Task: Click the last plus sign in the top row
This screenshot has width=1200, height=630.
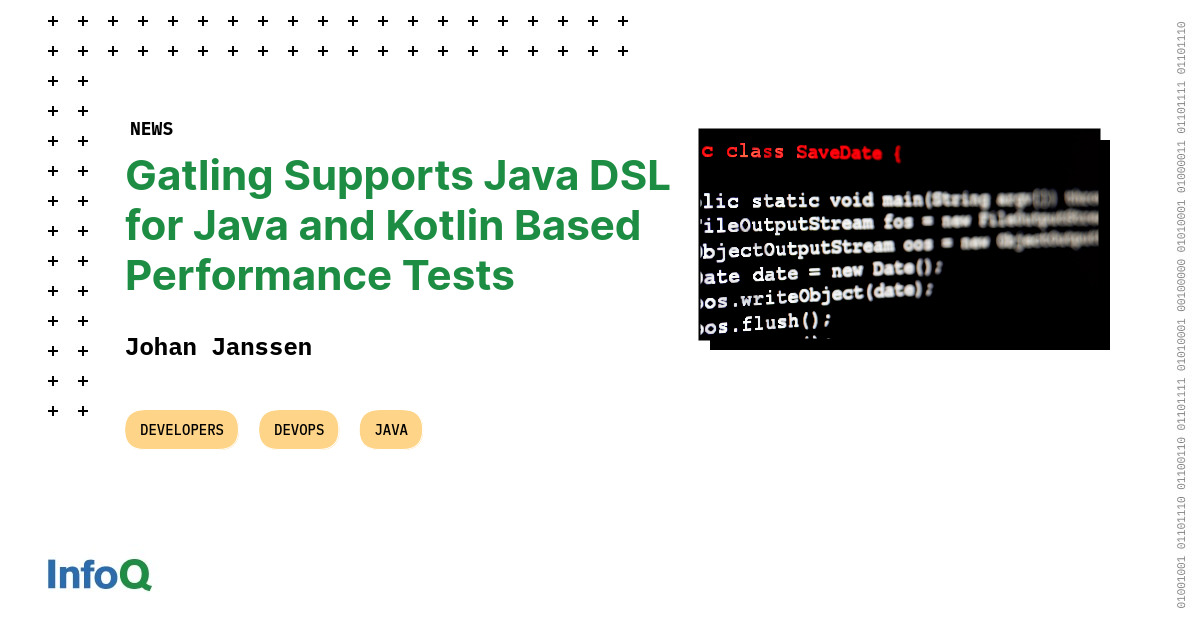Action: [623, 21]
